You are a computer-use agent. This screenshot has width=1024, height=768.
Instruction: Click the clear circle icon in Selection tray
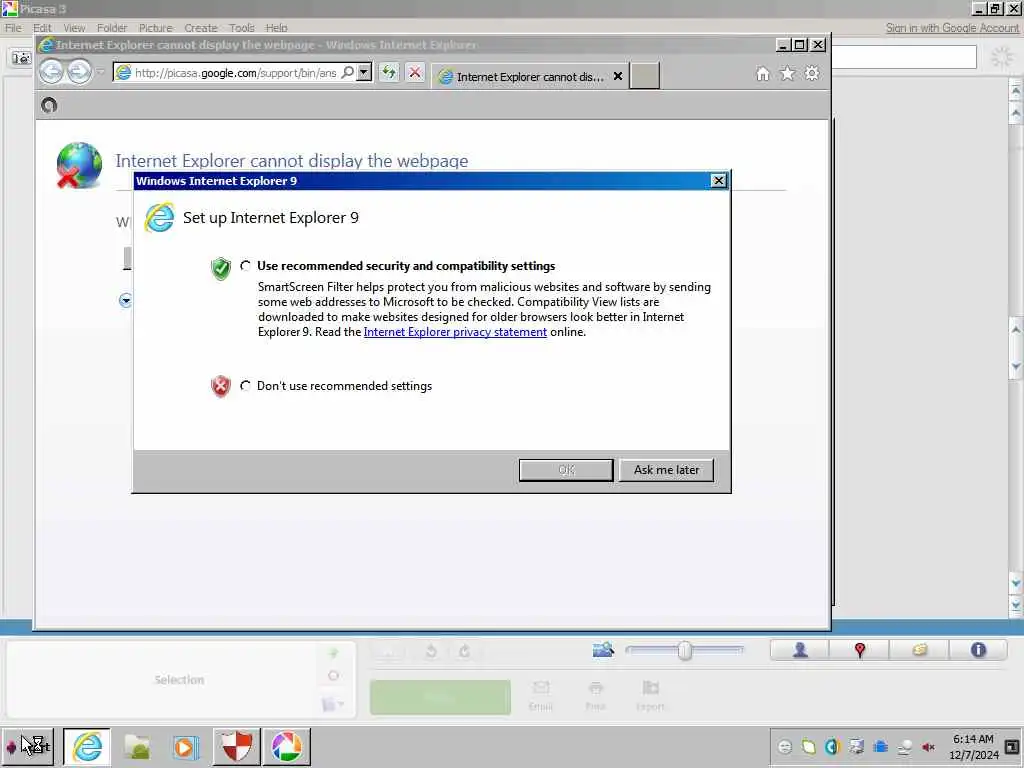click(x=334, y=676)
